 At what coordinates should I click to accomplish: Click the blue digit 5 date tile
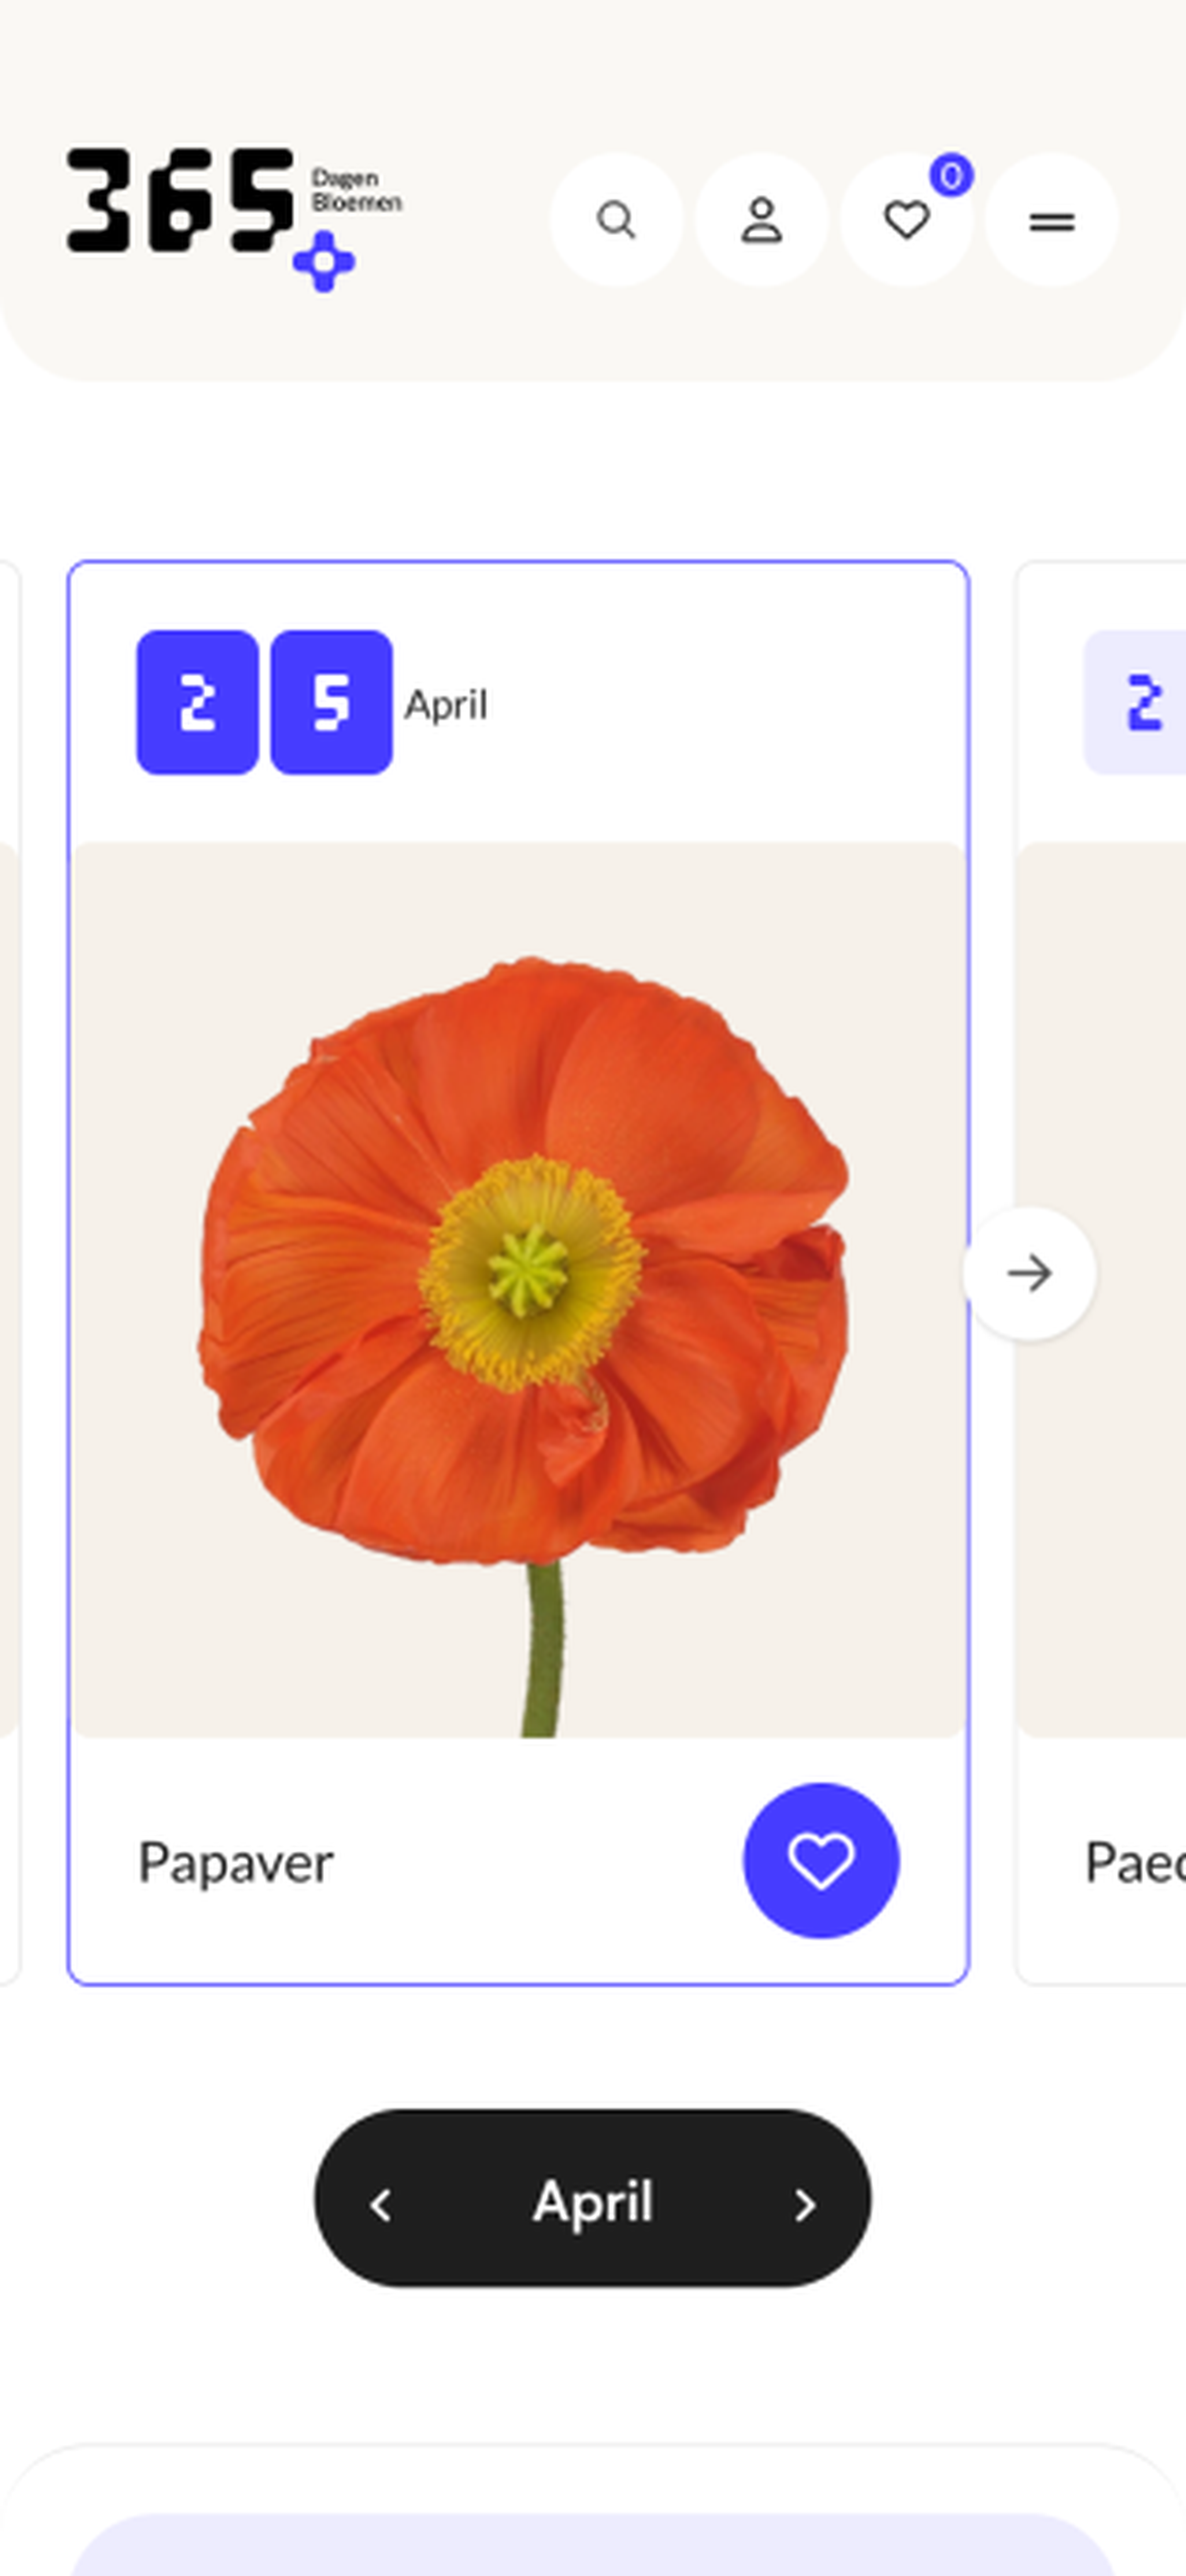click(331, 702)
